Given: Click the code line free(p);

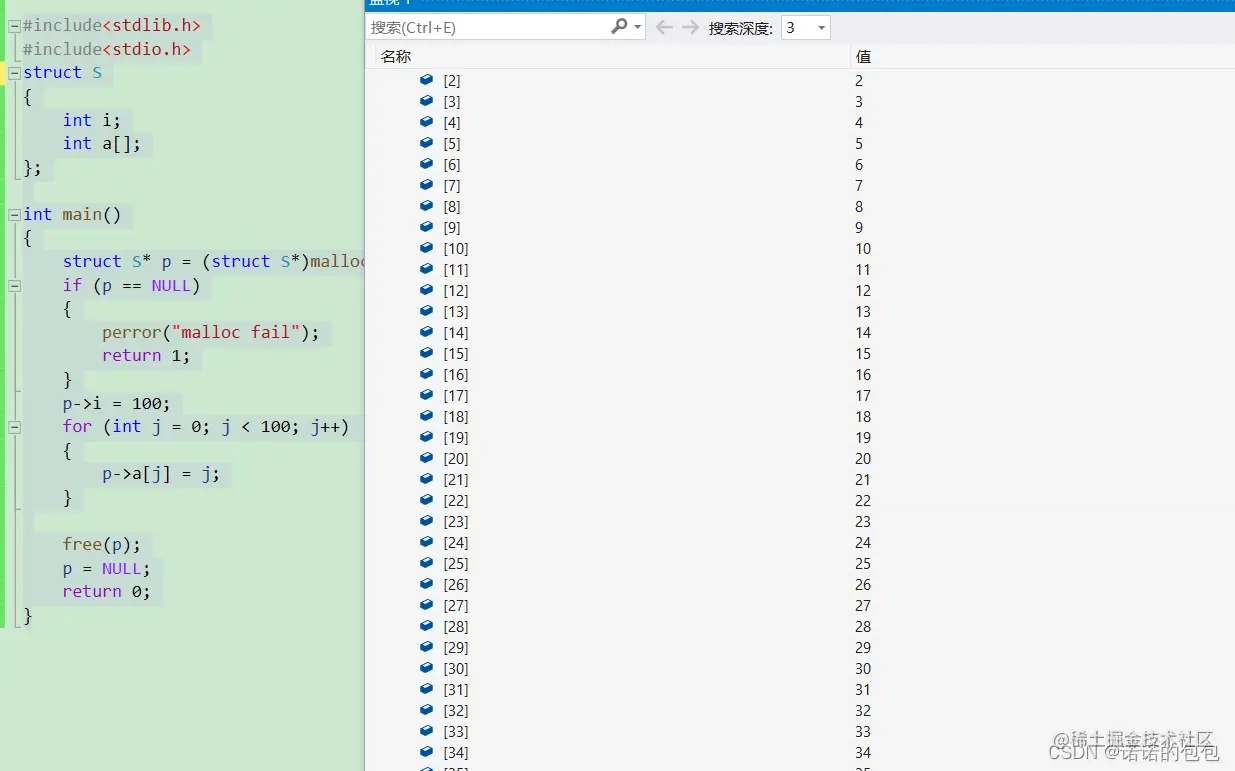Looking at the screenshot, I should point(102,545).
